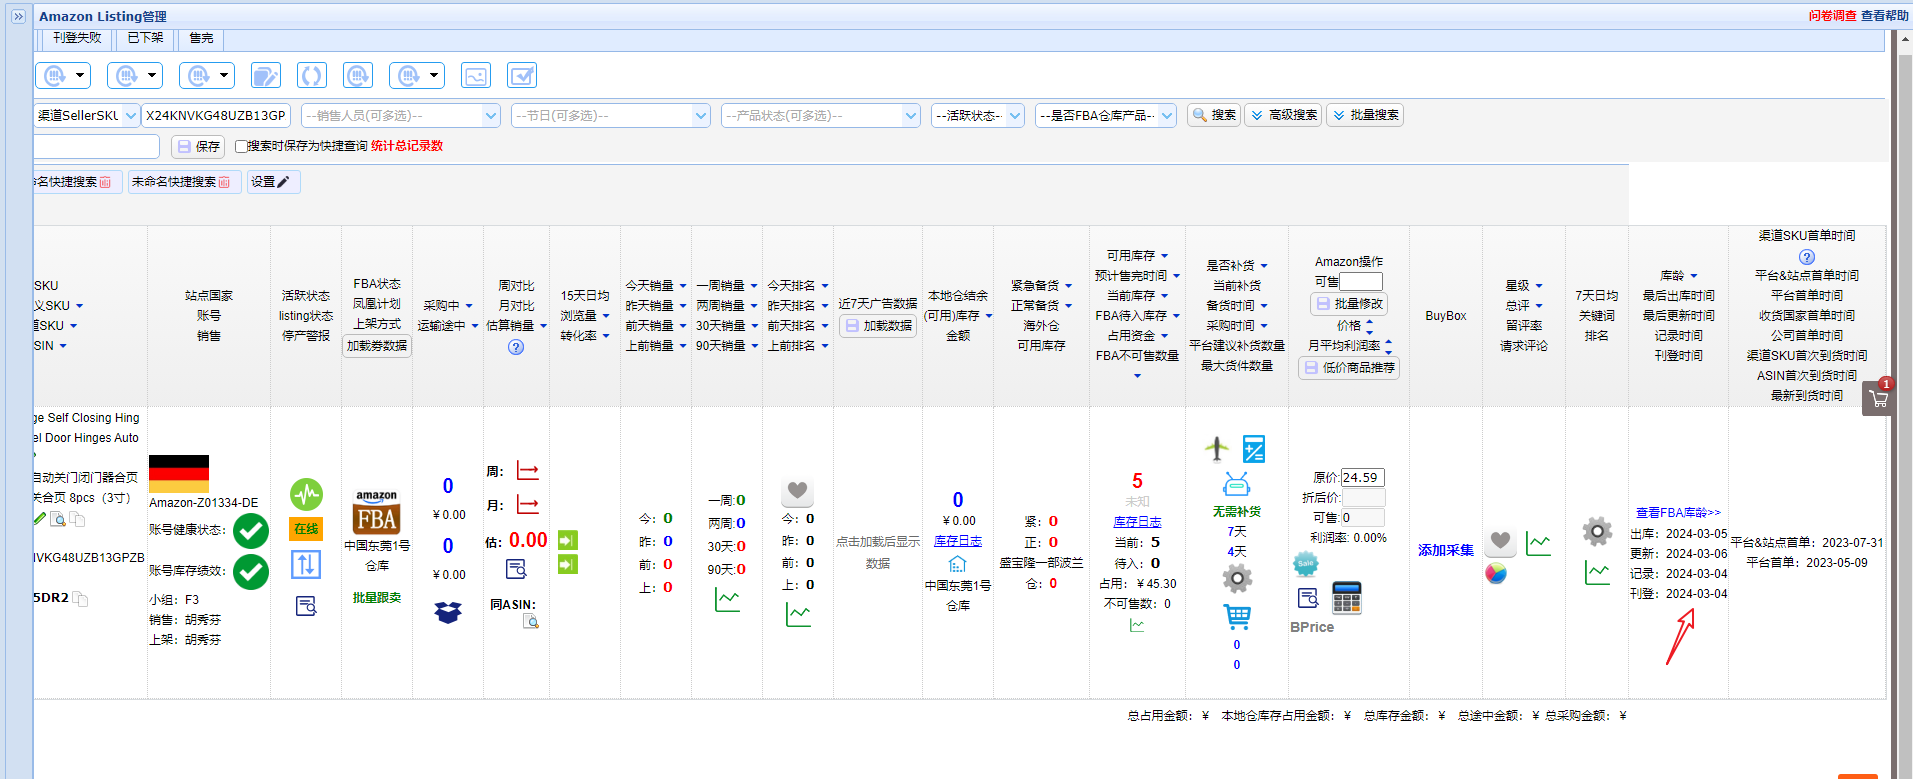Toggle the 账号库存绩效 green check
1913x779 pixels.
click(x=251, y=571)
